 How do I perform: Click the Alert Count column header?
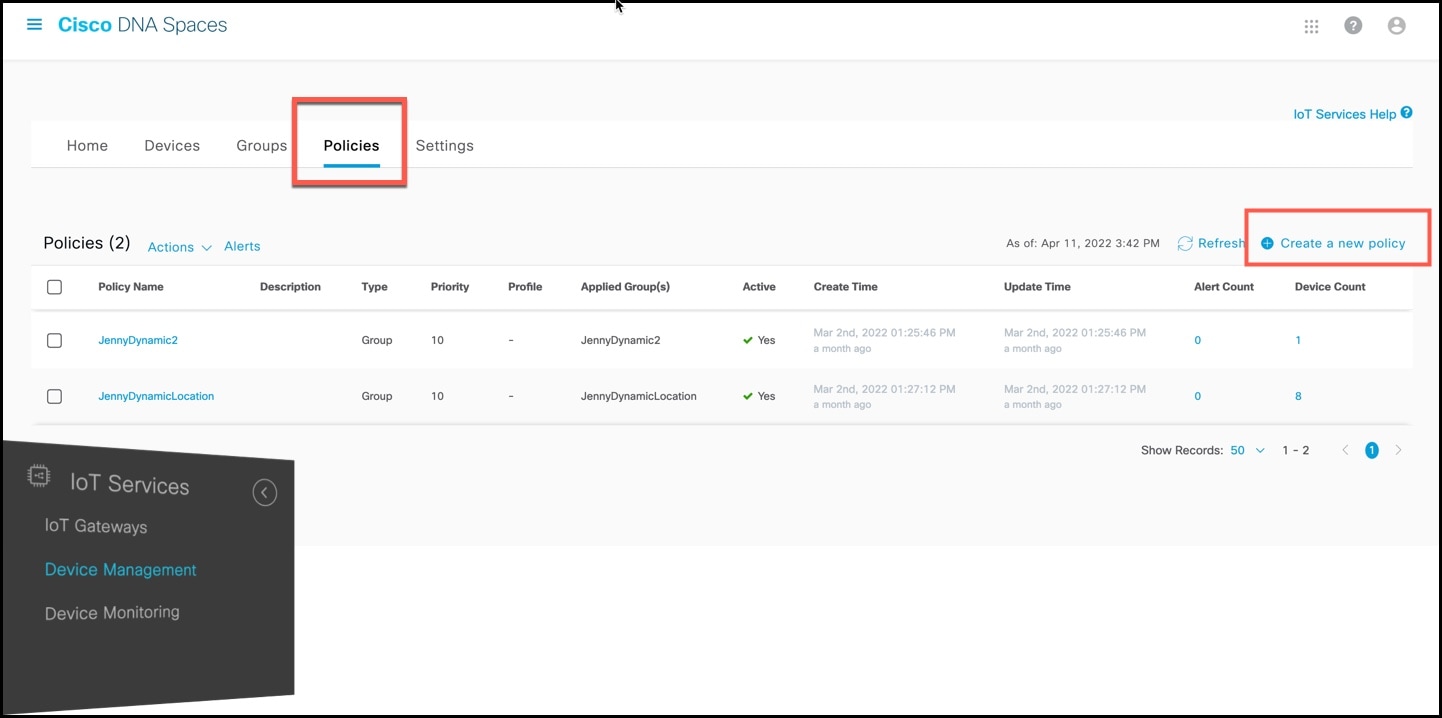(1224, 287)
